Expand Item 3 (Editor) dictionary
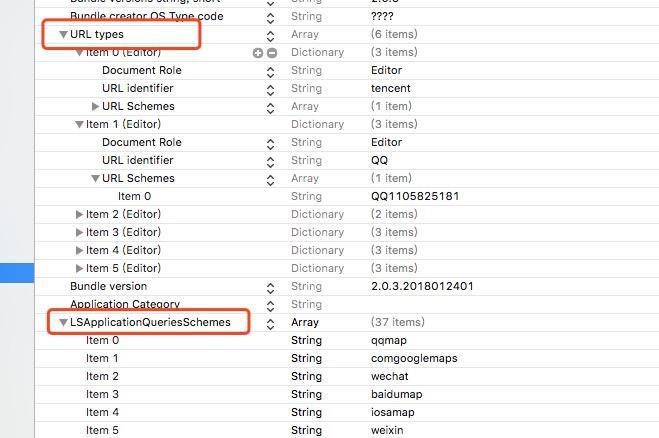The height and width of the screenshot is (438, 659). [x=79, y=232]
